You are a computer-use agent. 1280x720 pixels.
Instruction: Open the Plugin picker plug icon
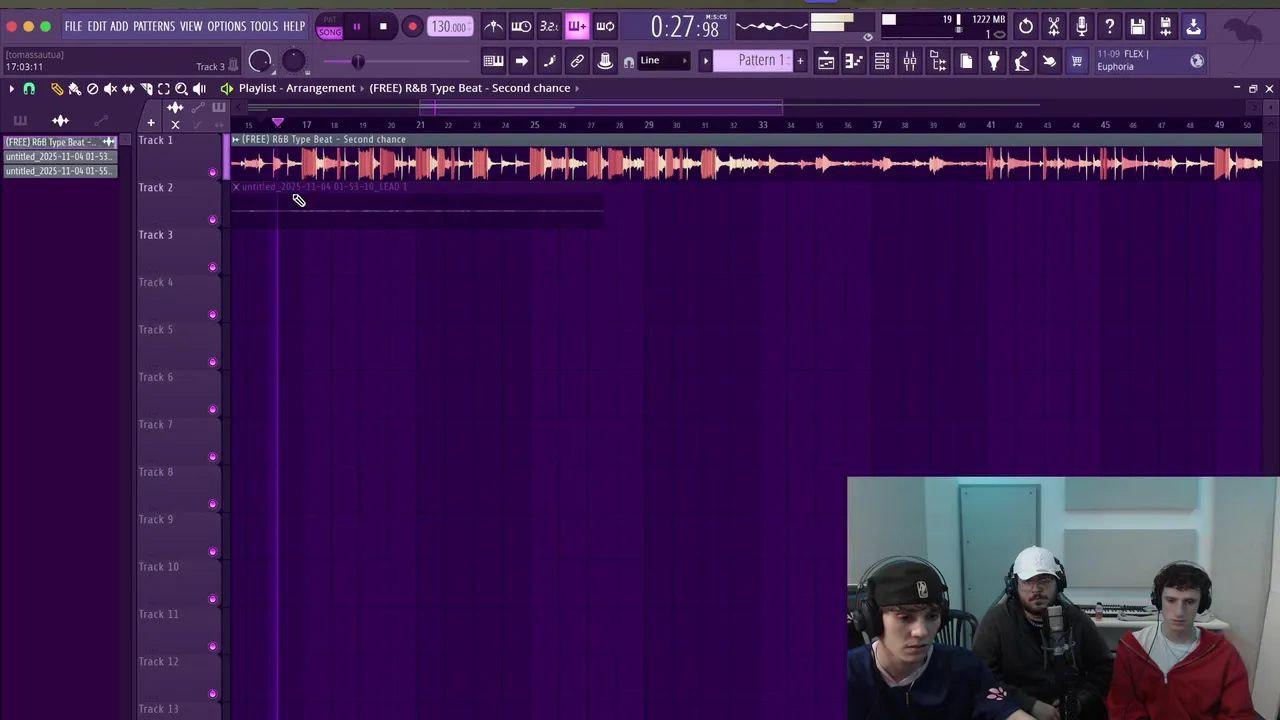coord(994,62)
